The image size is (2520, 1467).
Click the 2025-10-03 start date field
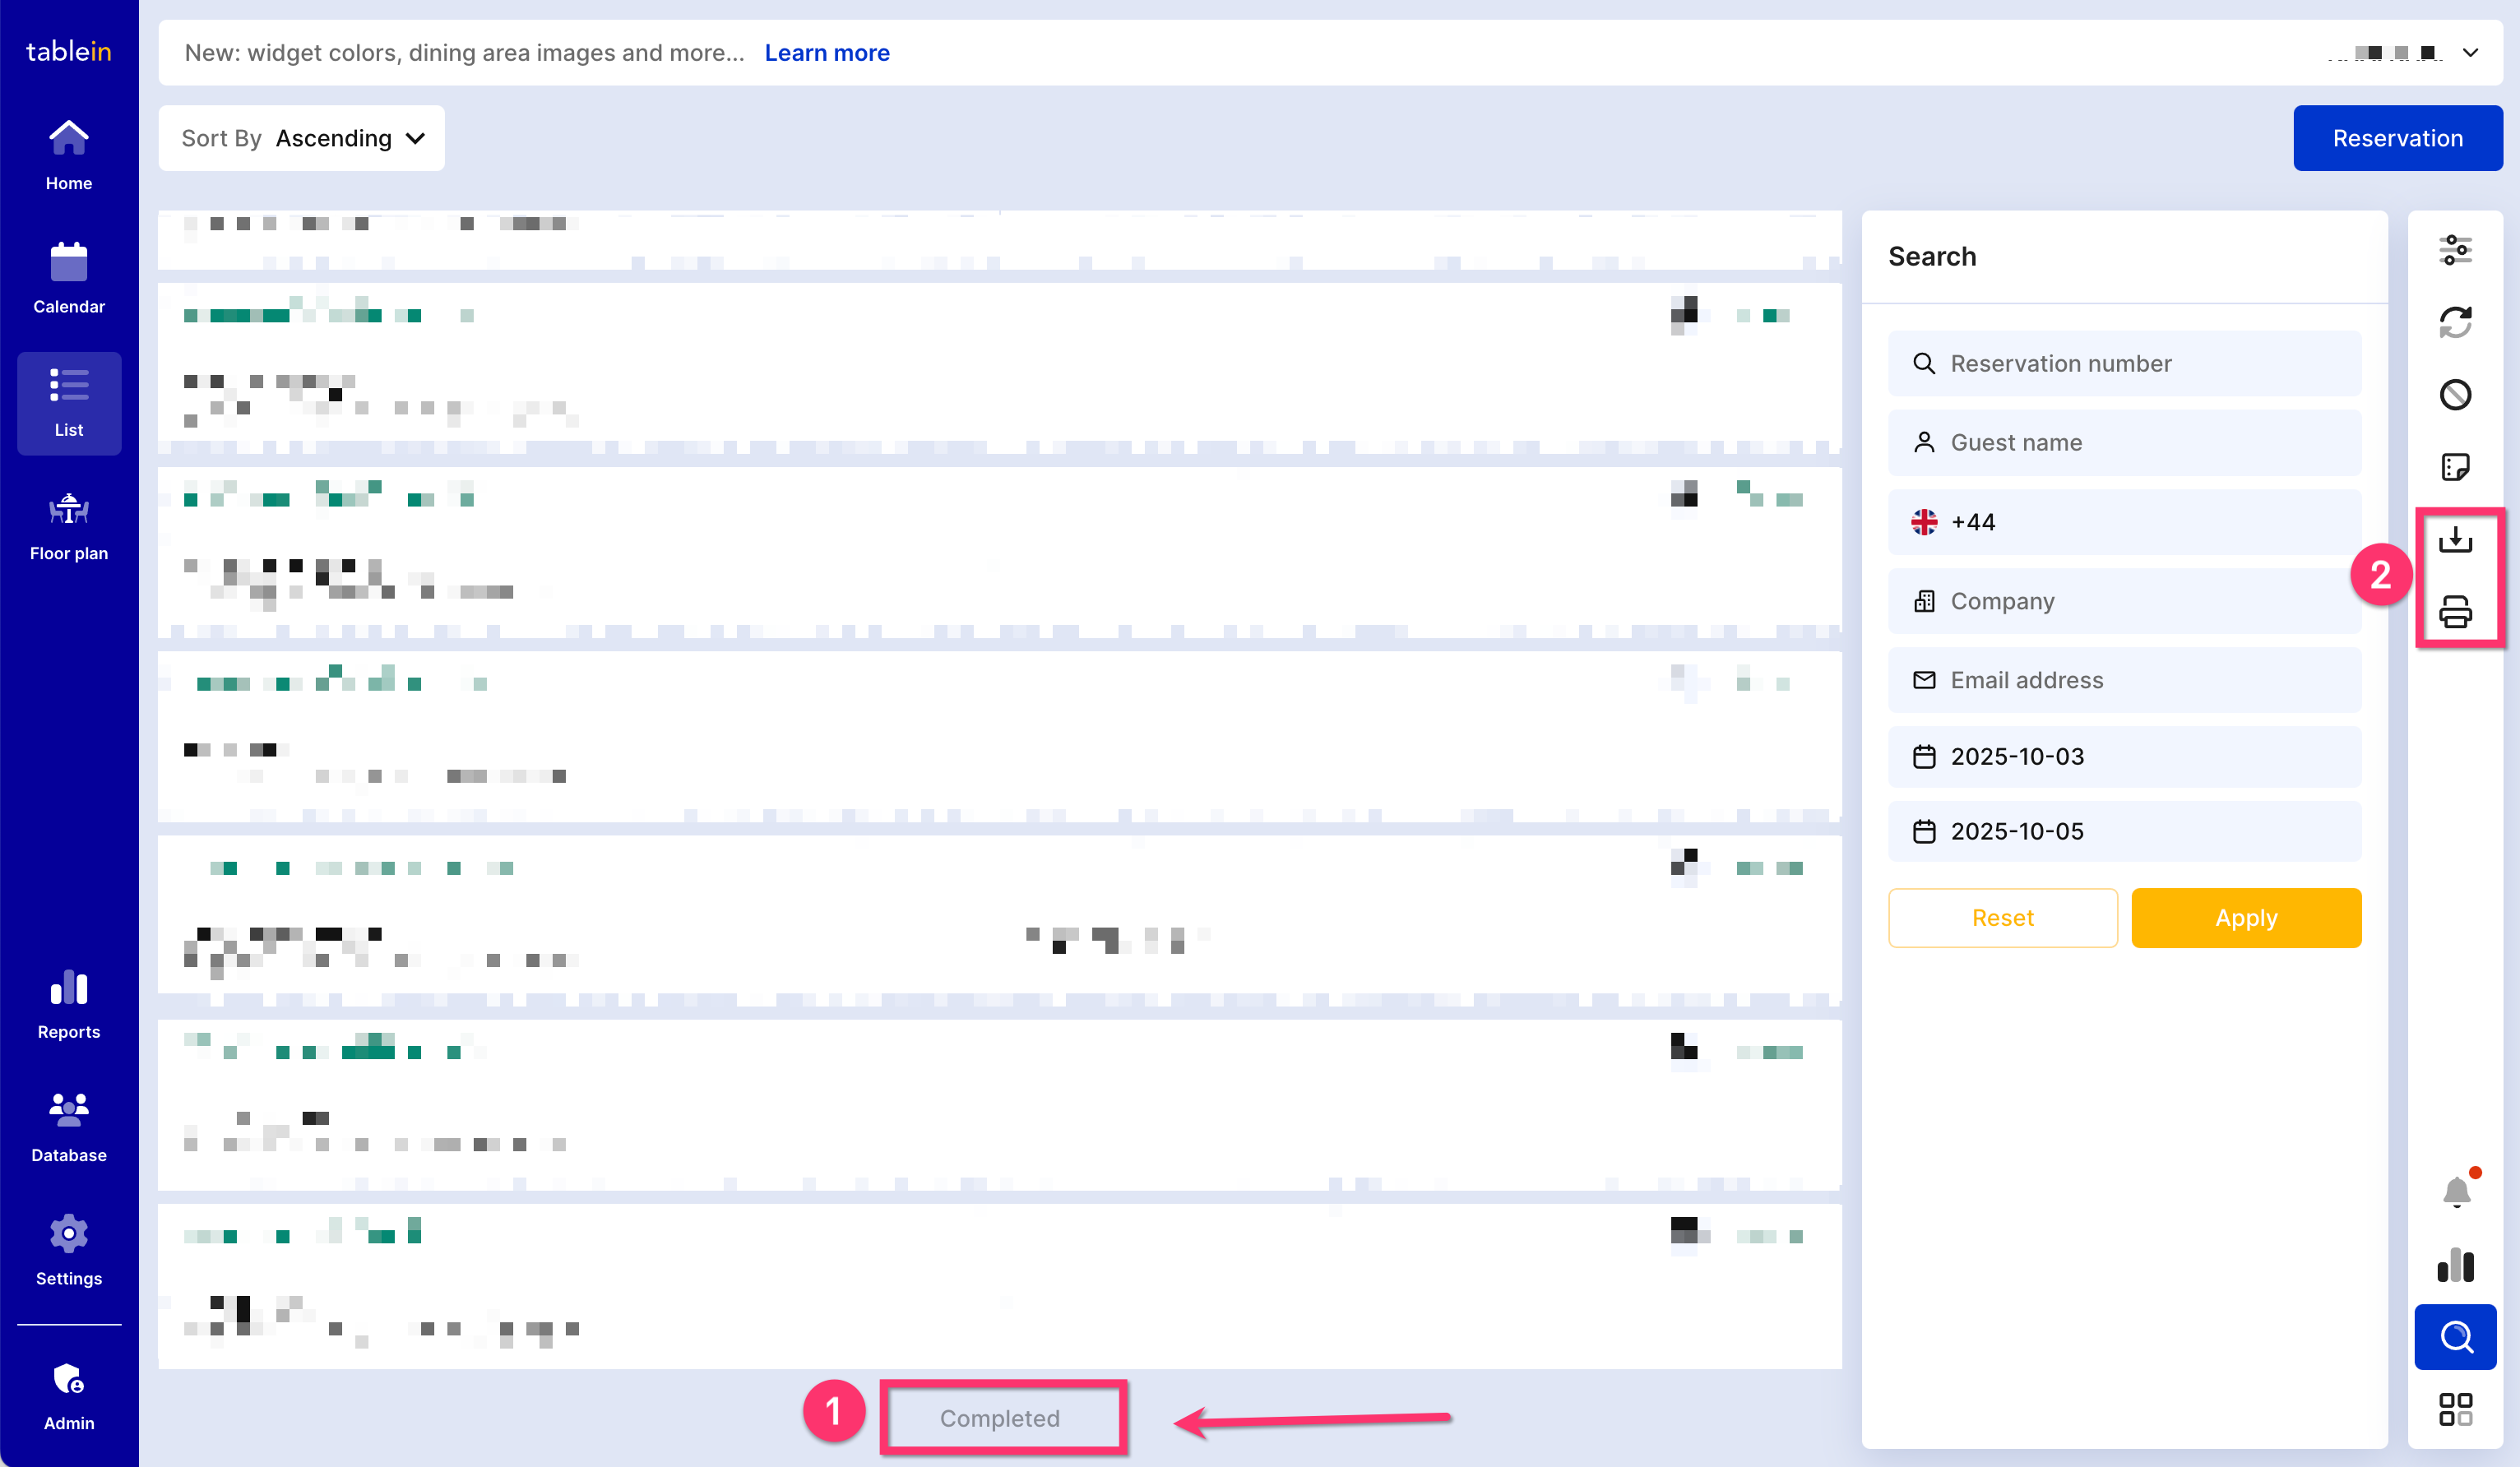click(2124, 757)
